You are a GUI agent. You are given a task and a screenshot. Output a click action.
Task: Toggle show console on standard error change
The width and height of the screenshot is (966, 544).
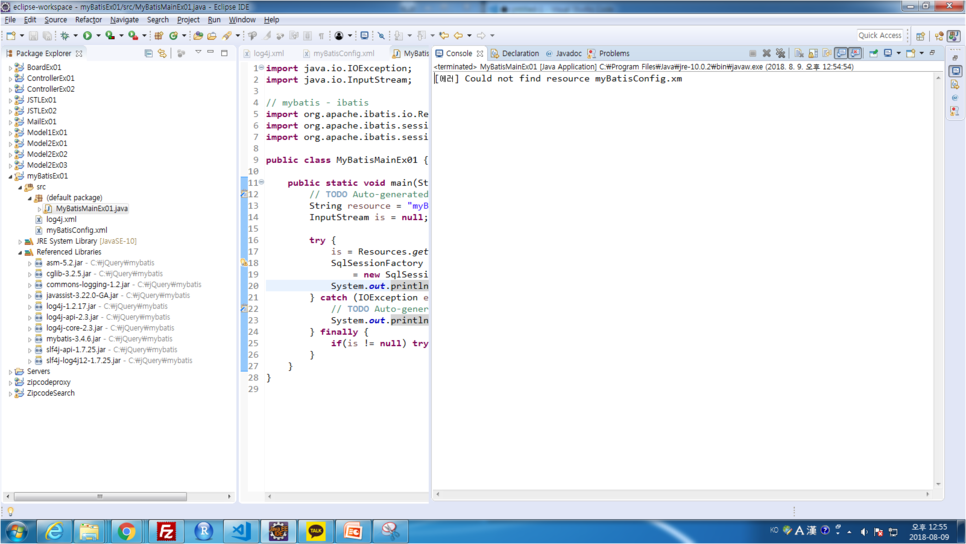(x=855, y=54)
